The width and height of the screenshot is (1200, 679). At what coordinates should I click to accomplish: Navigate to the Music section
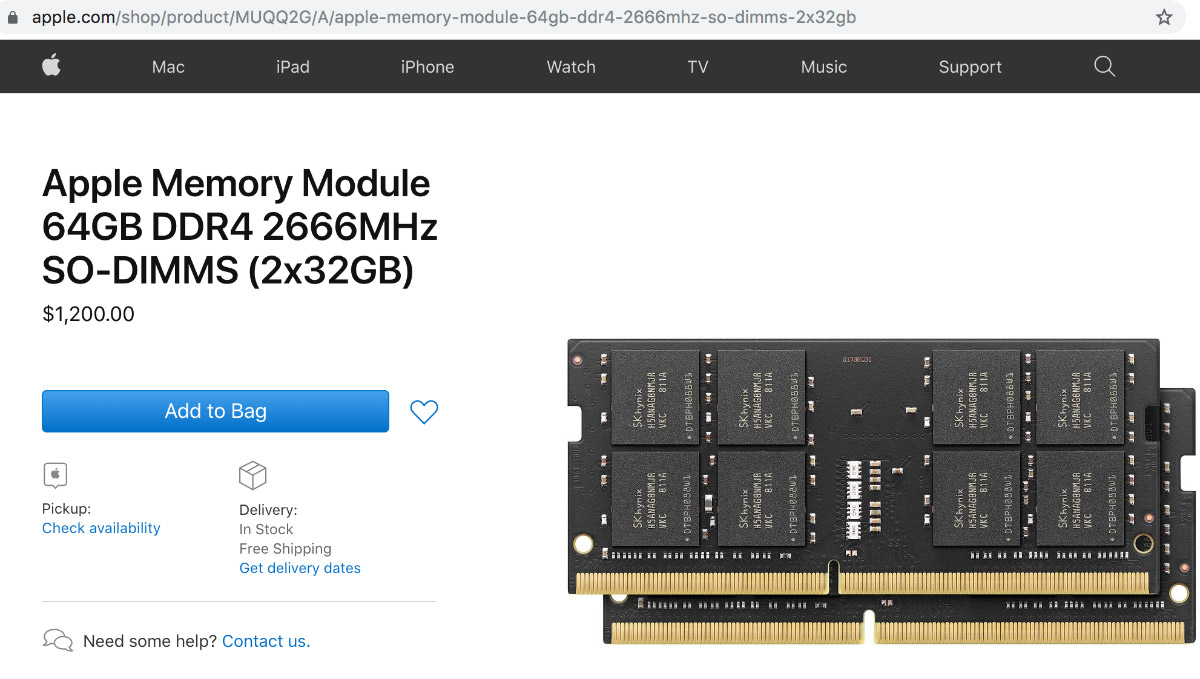[824, 67]
